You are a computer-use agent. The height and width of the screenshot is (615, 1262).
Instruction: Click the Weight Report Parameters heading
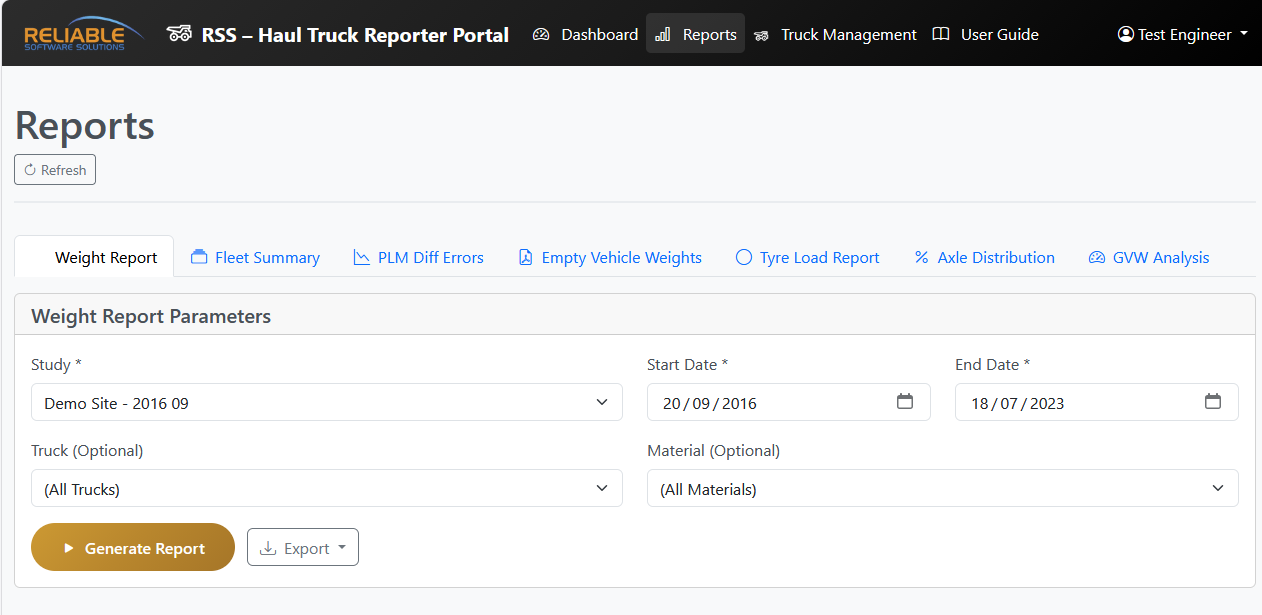coord(151,316)
